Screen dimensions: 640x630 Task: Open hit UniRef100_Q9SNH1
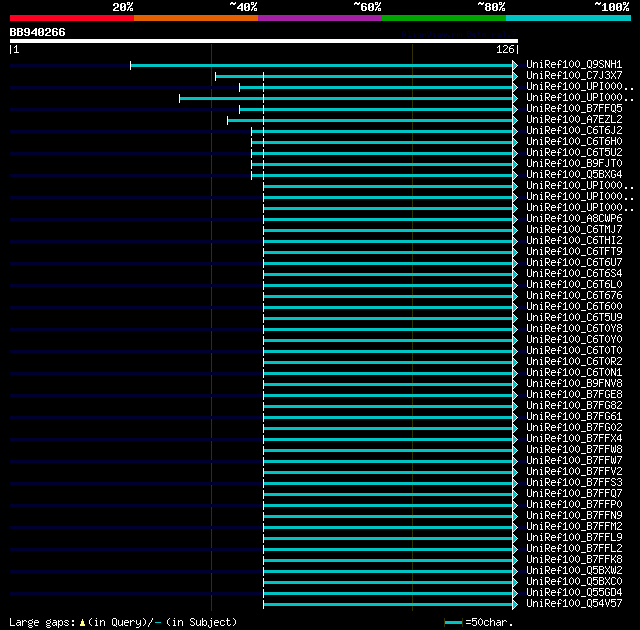574,64
